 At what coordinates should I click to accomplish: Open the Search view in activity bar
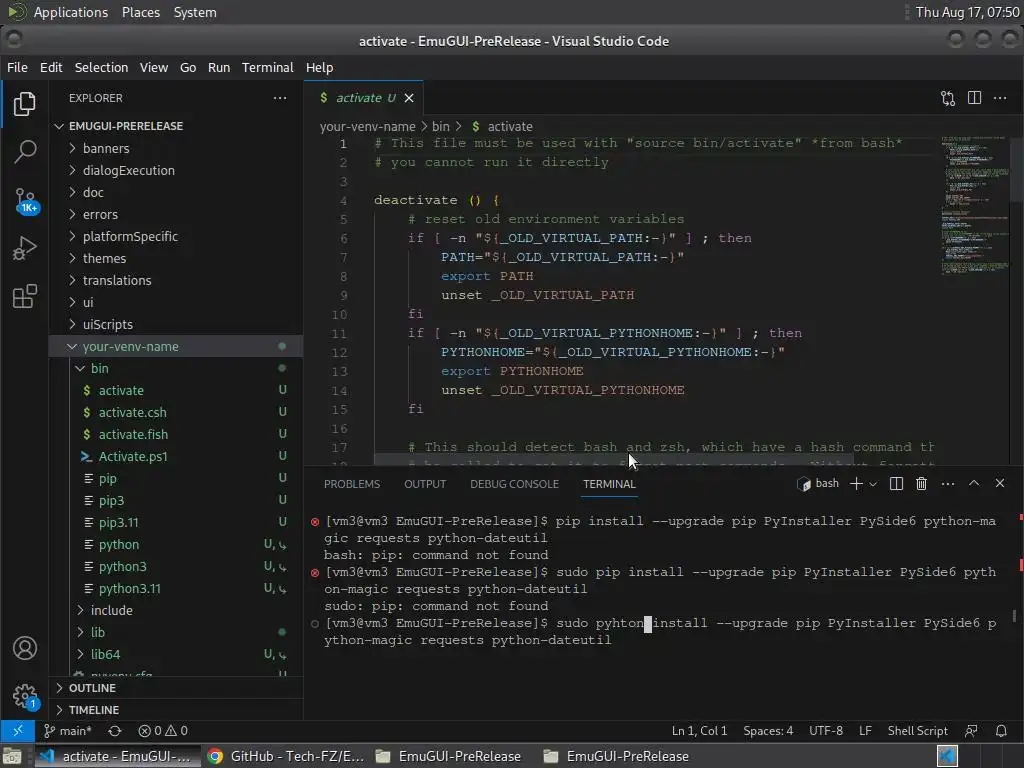[25, 152]
